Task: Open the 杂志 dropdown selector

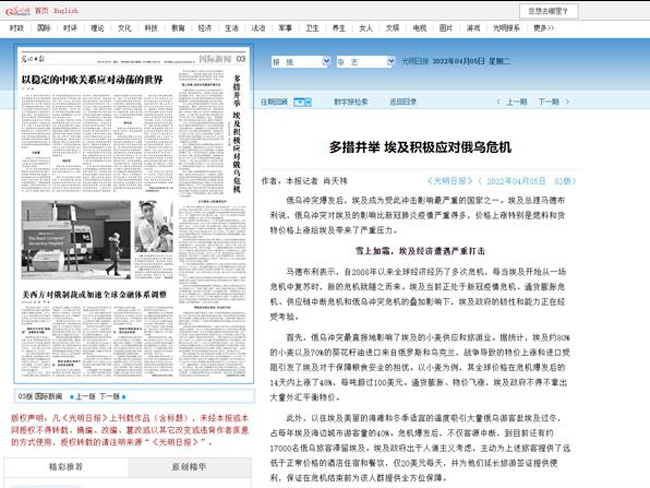Action: tap(357, 60)
